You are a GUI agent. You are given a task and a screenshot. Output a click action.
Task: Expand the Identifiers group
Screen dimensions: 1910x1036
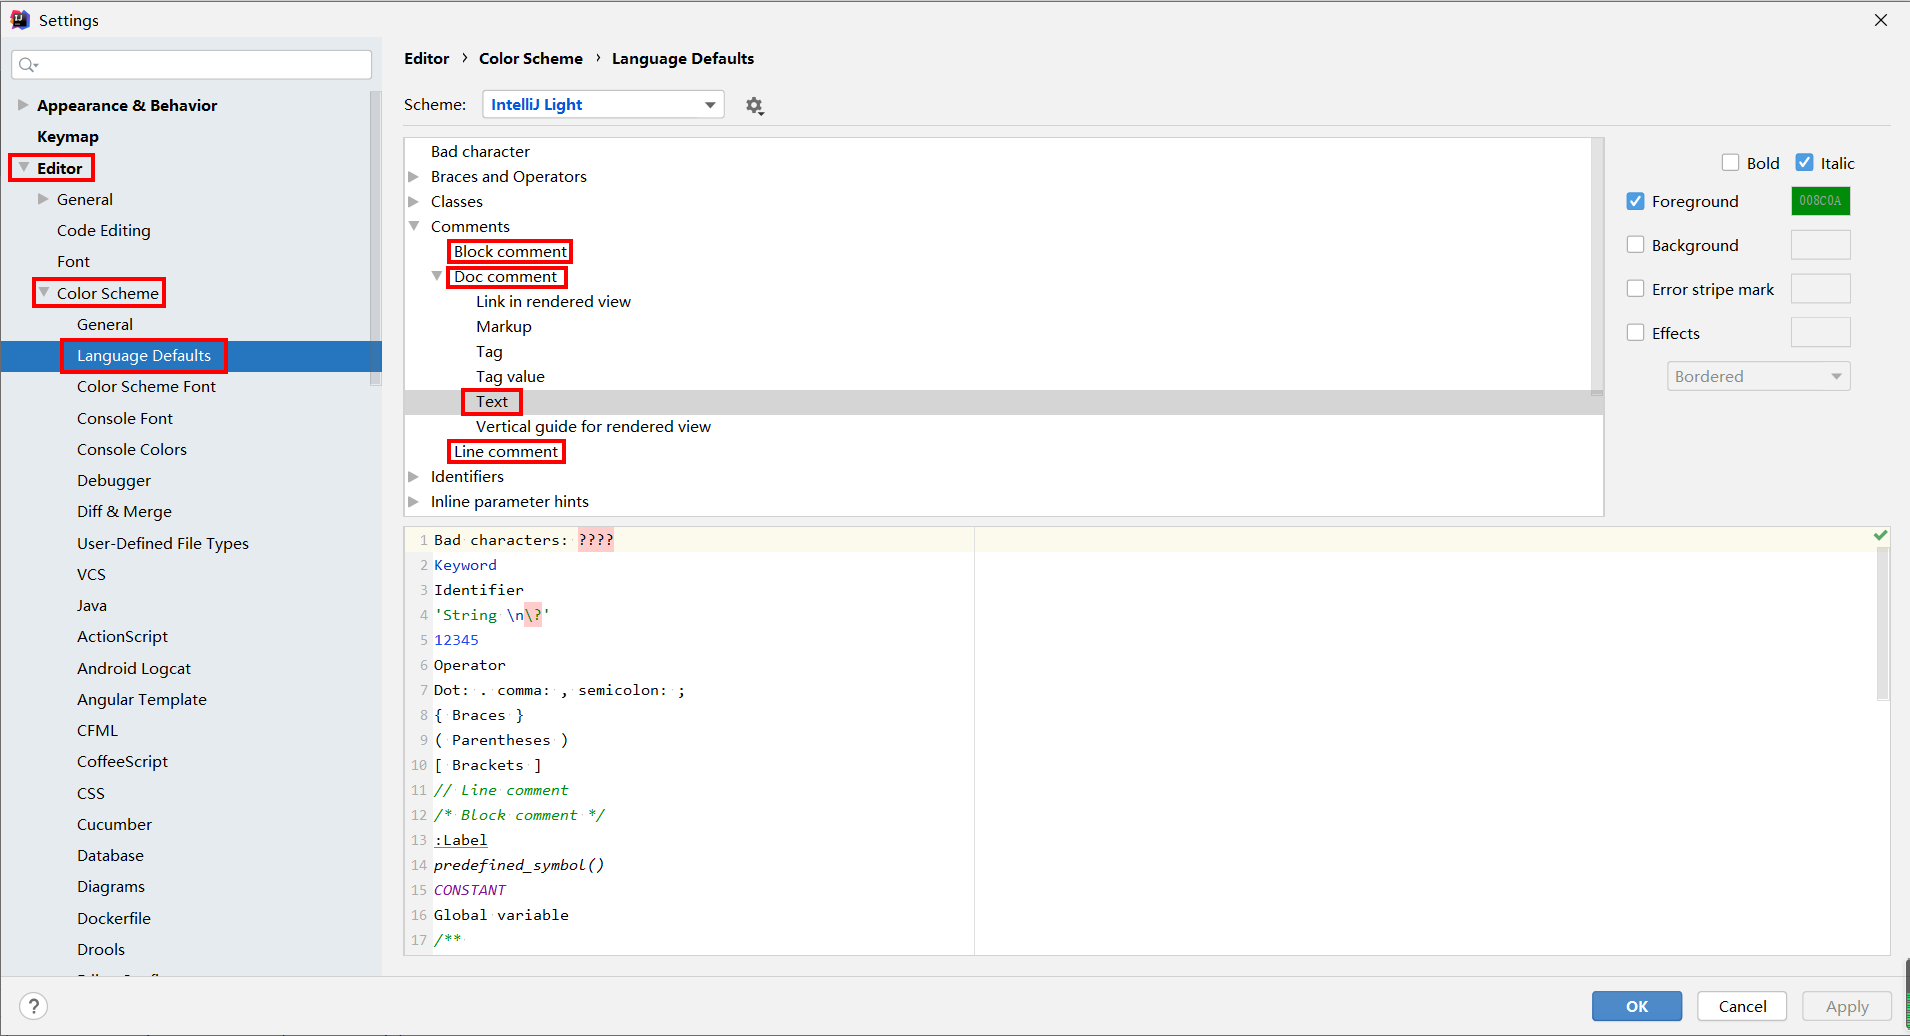(414, 476)
